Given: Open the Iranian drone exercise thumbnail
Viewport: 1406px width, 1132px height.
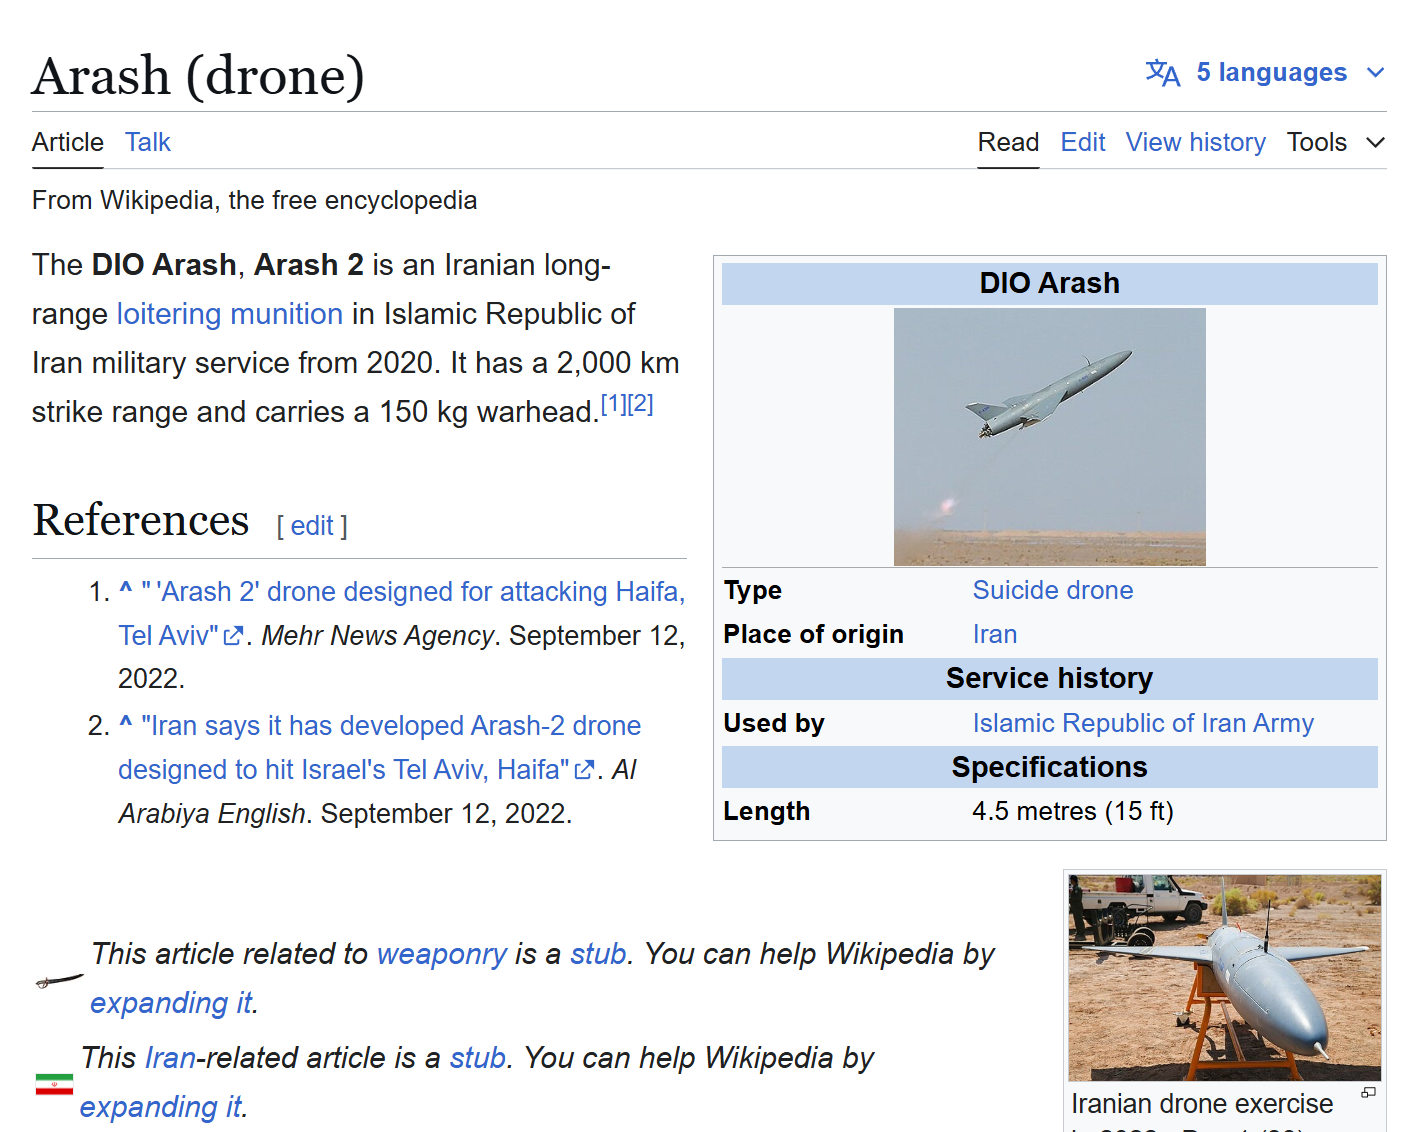Looking at the screenshot, I should [1225, 978].
